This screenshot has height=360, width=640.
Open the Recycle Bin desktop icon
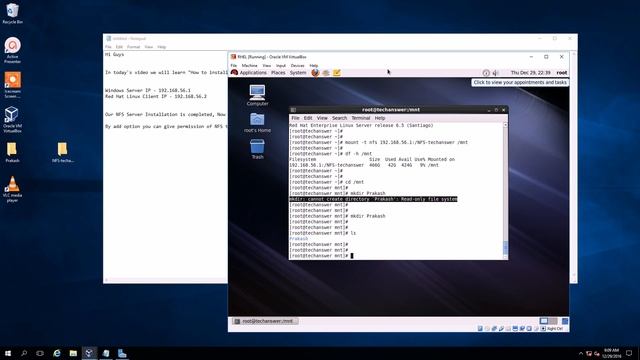point(12,13)
